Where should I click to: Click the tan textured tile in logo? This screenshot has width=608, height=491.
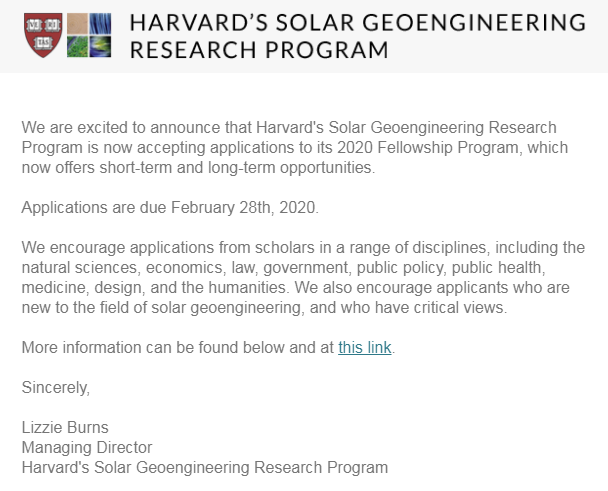77,23
